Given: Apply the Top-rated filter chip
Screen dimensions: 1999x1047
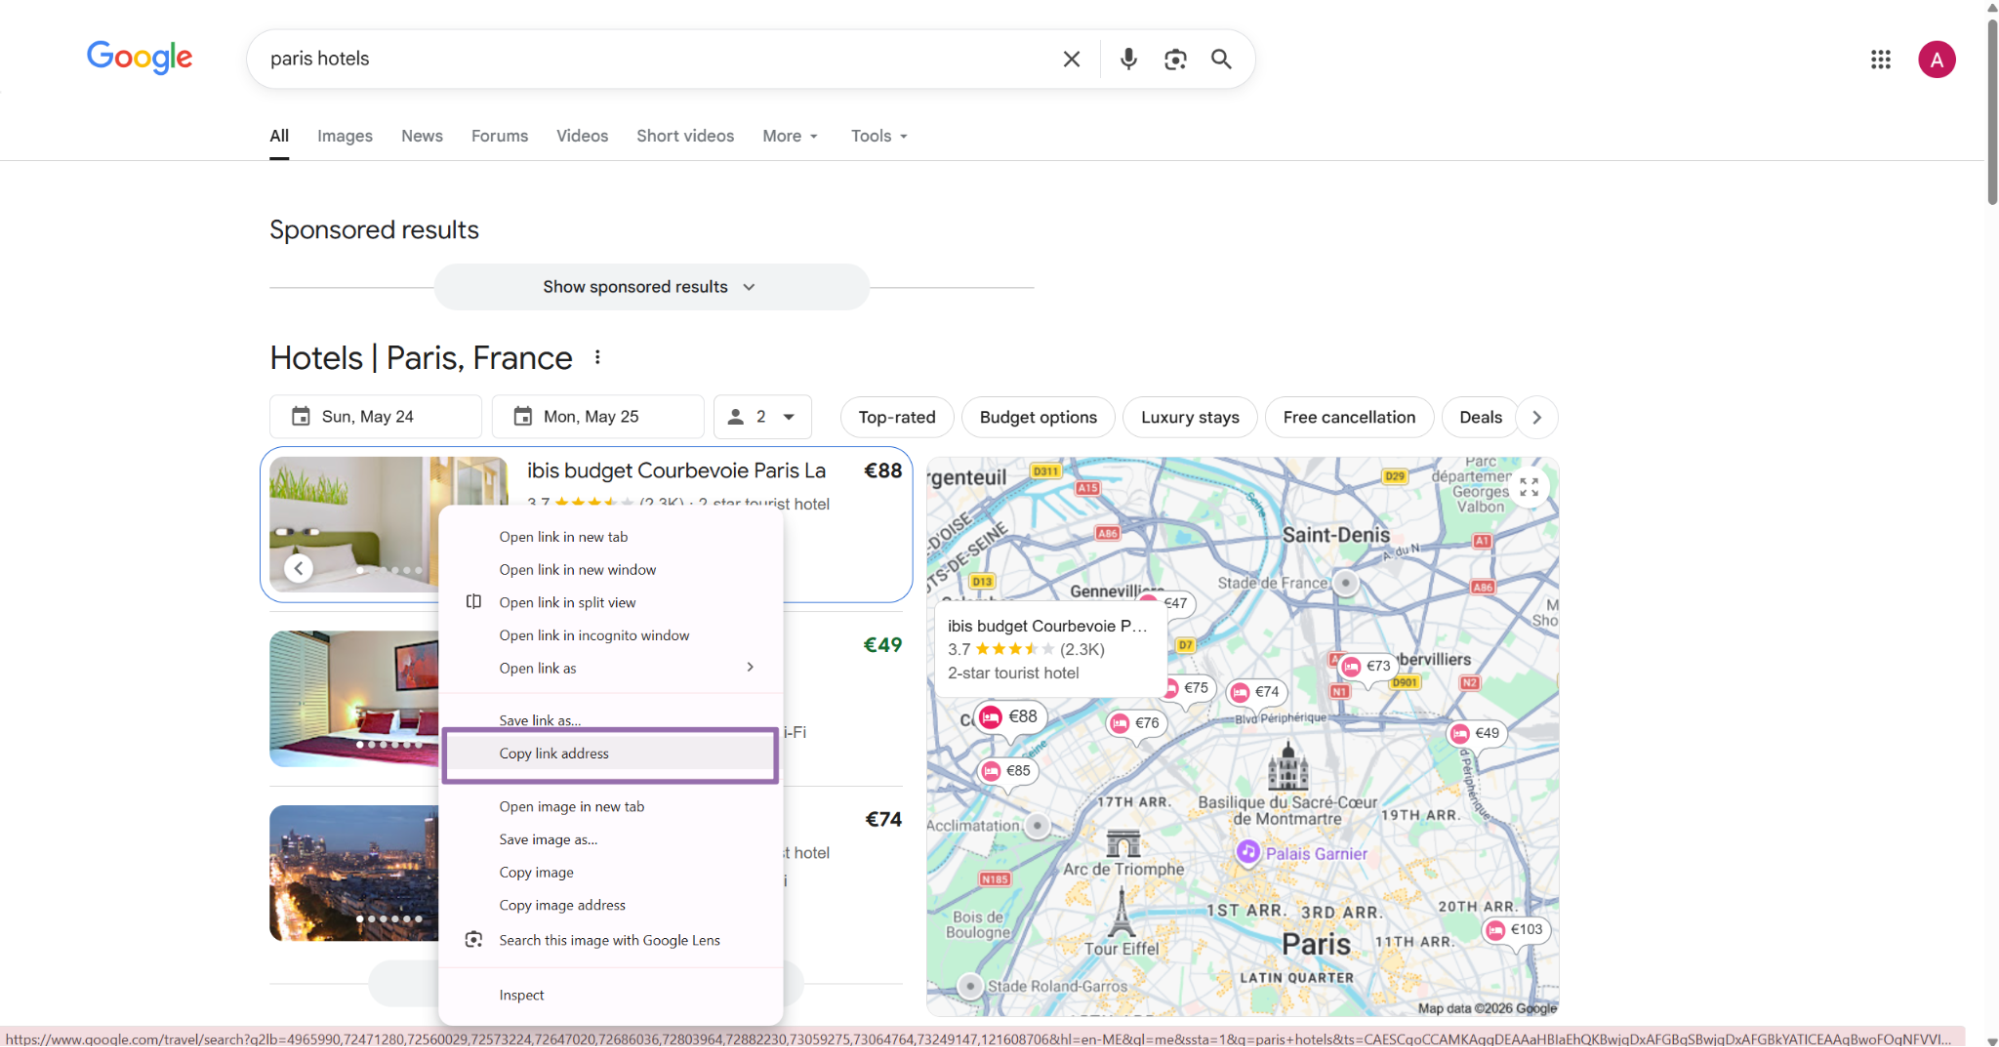Looking at the screenshot, I should pos(897,417).
